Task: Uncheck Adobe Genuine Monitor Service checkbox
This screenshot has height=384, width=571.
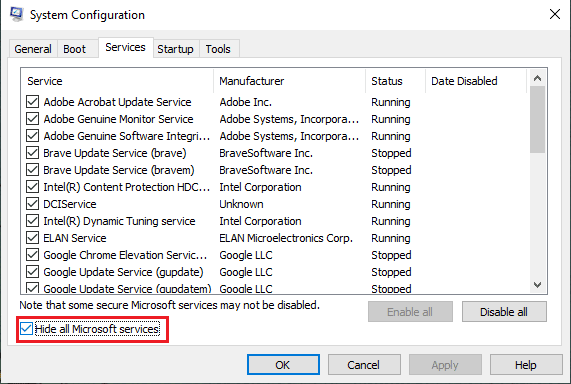Action: coord(32,119)
